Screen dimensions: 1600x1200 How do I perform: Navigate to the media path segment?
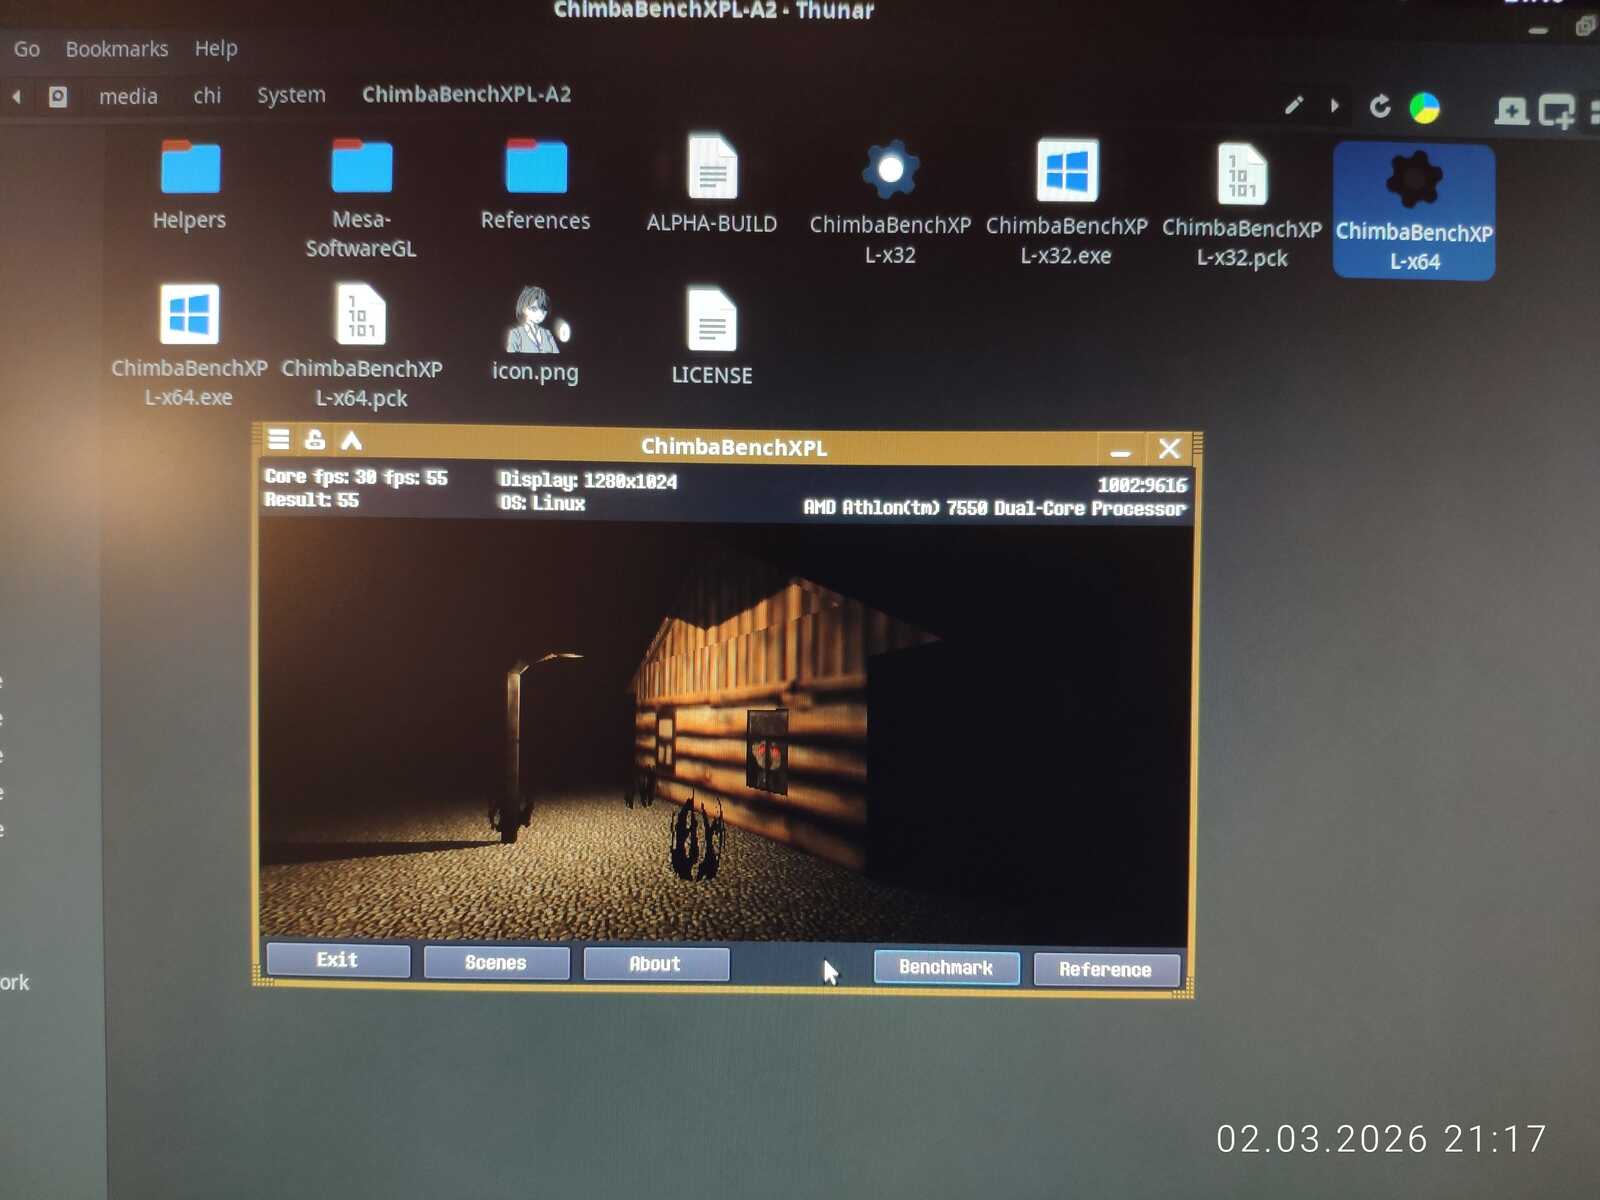pyautogui.click(x=128, y=96)
